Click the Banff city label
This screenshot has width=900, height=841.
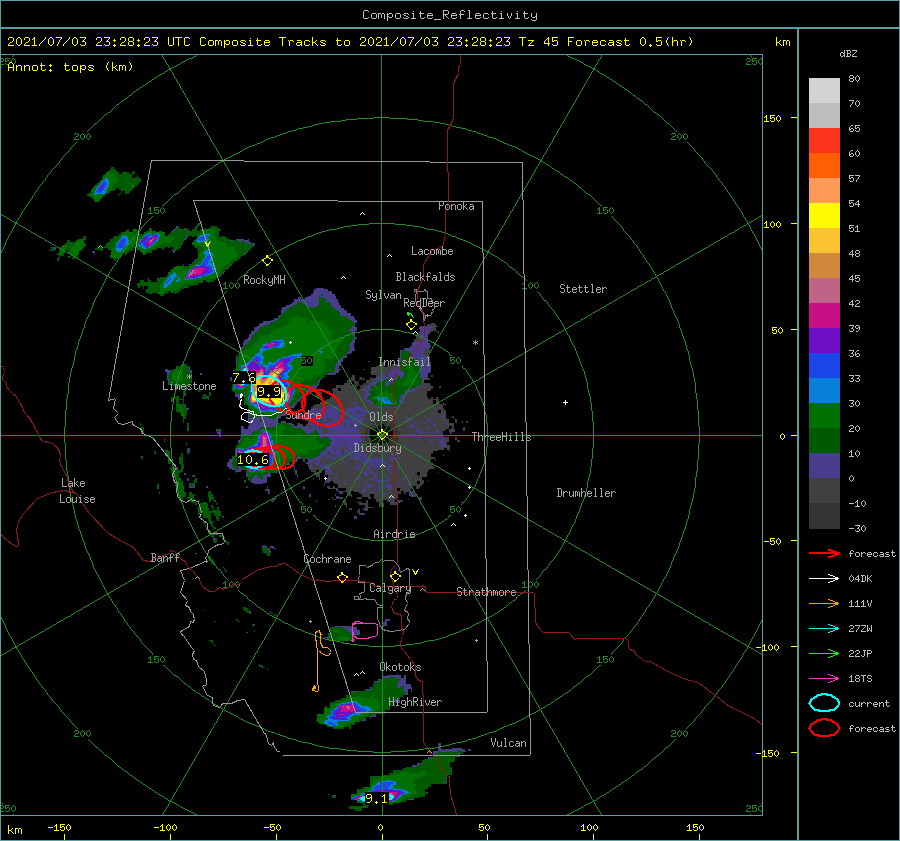pos(165,557)
